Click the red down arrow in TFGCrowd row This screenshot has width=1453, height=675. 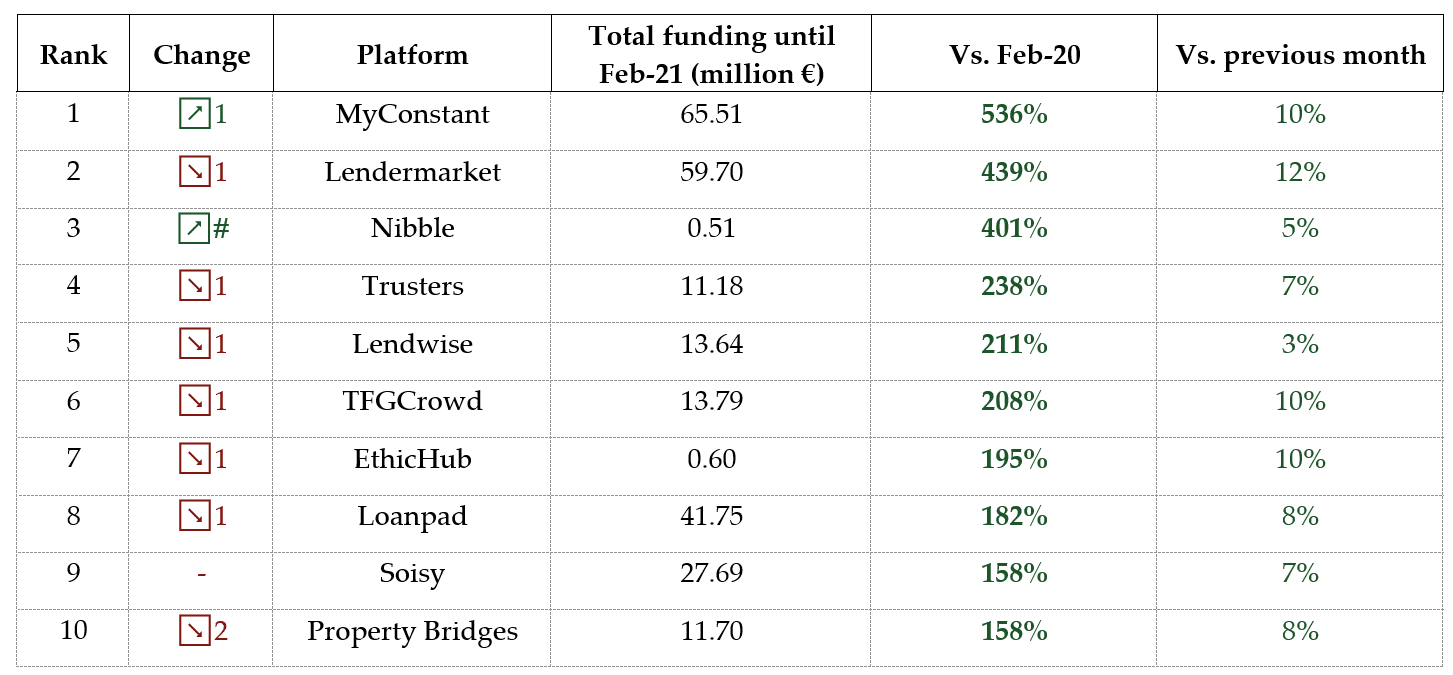click(x=194, y=401)
